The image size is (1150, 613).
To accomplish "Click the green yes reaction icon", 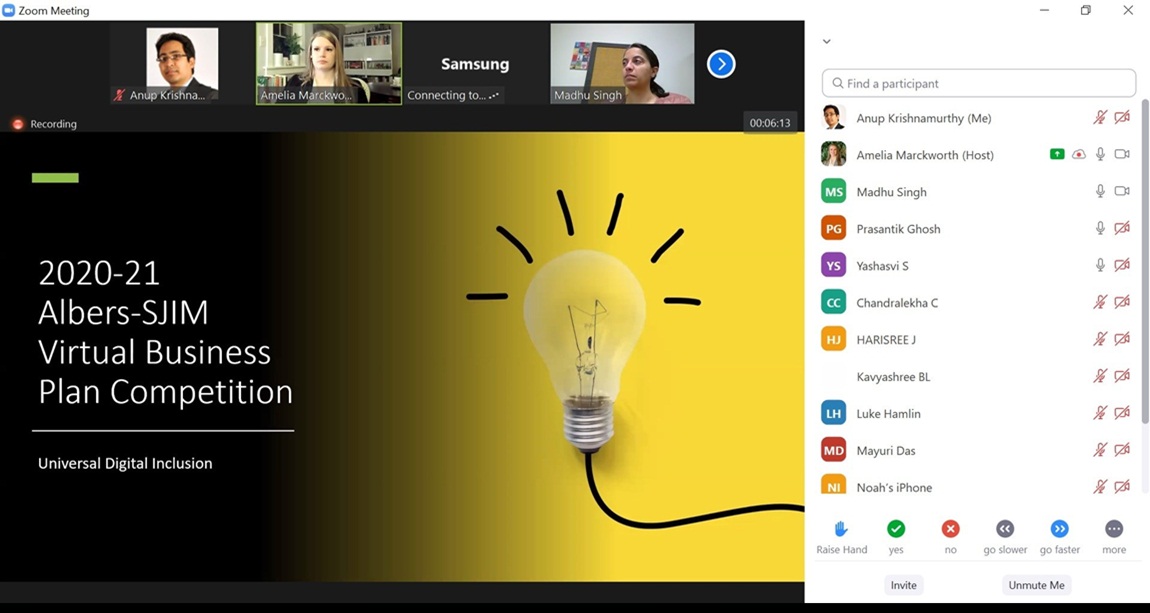I will pos(896,529).
